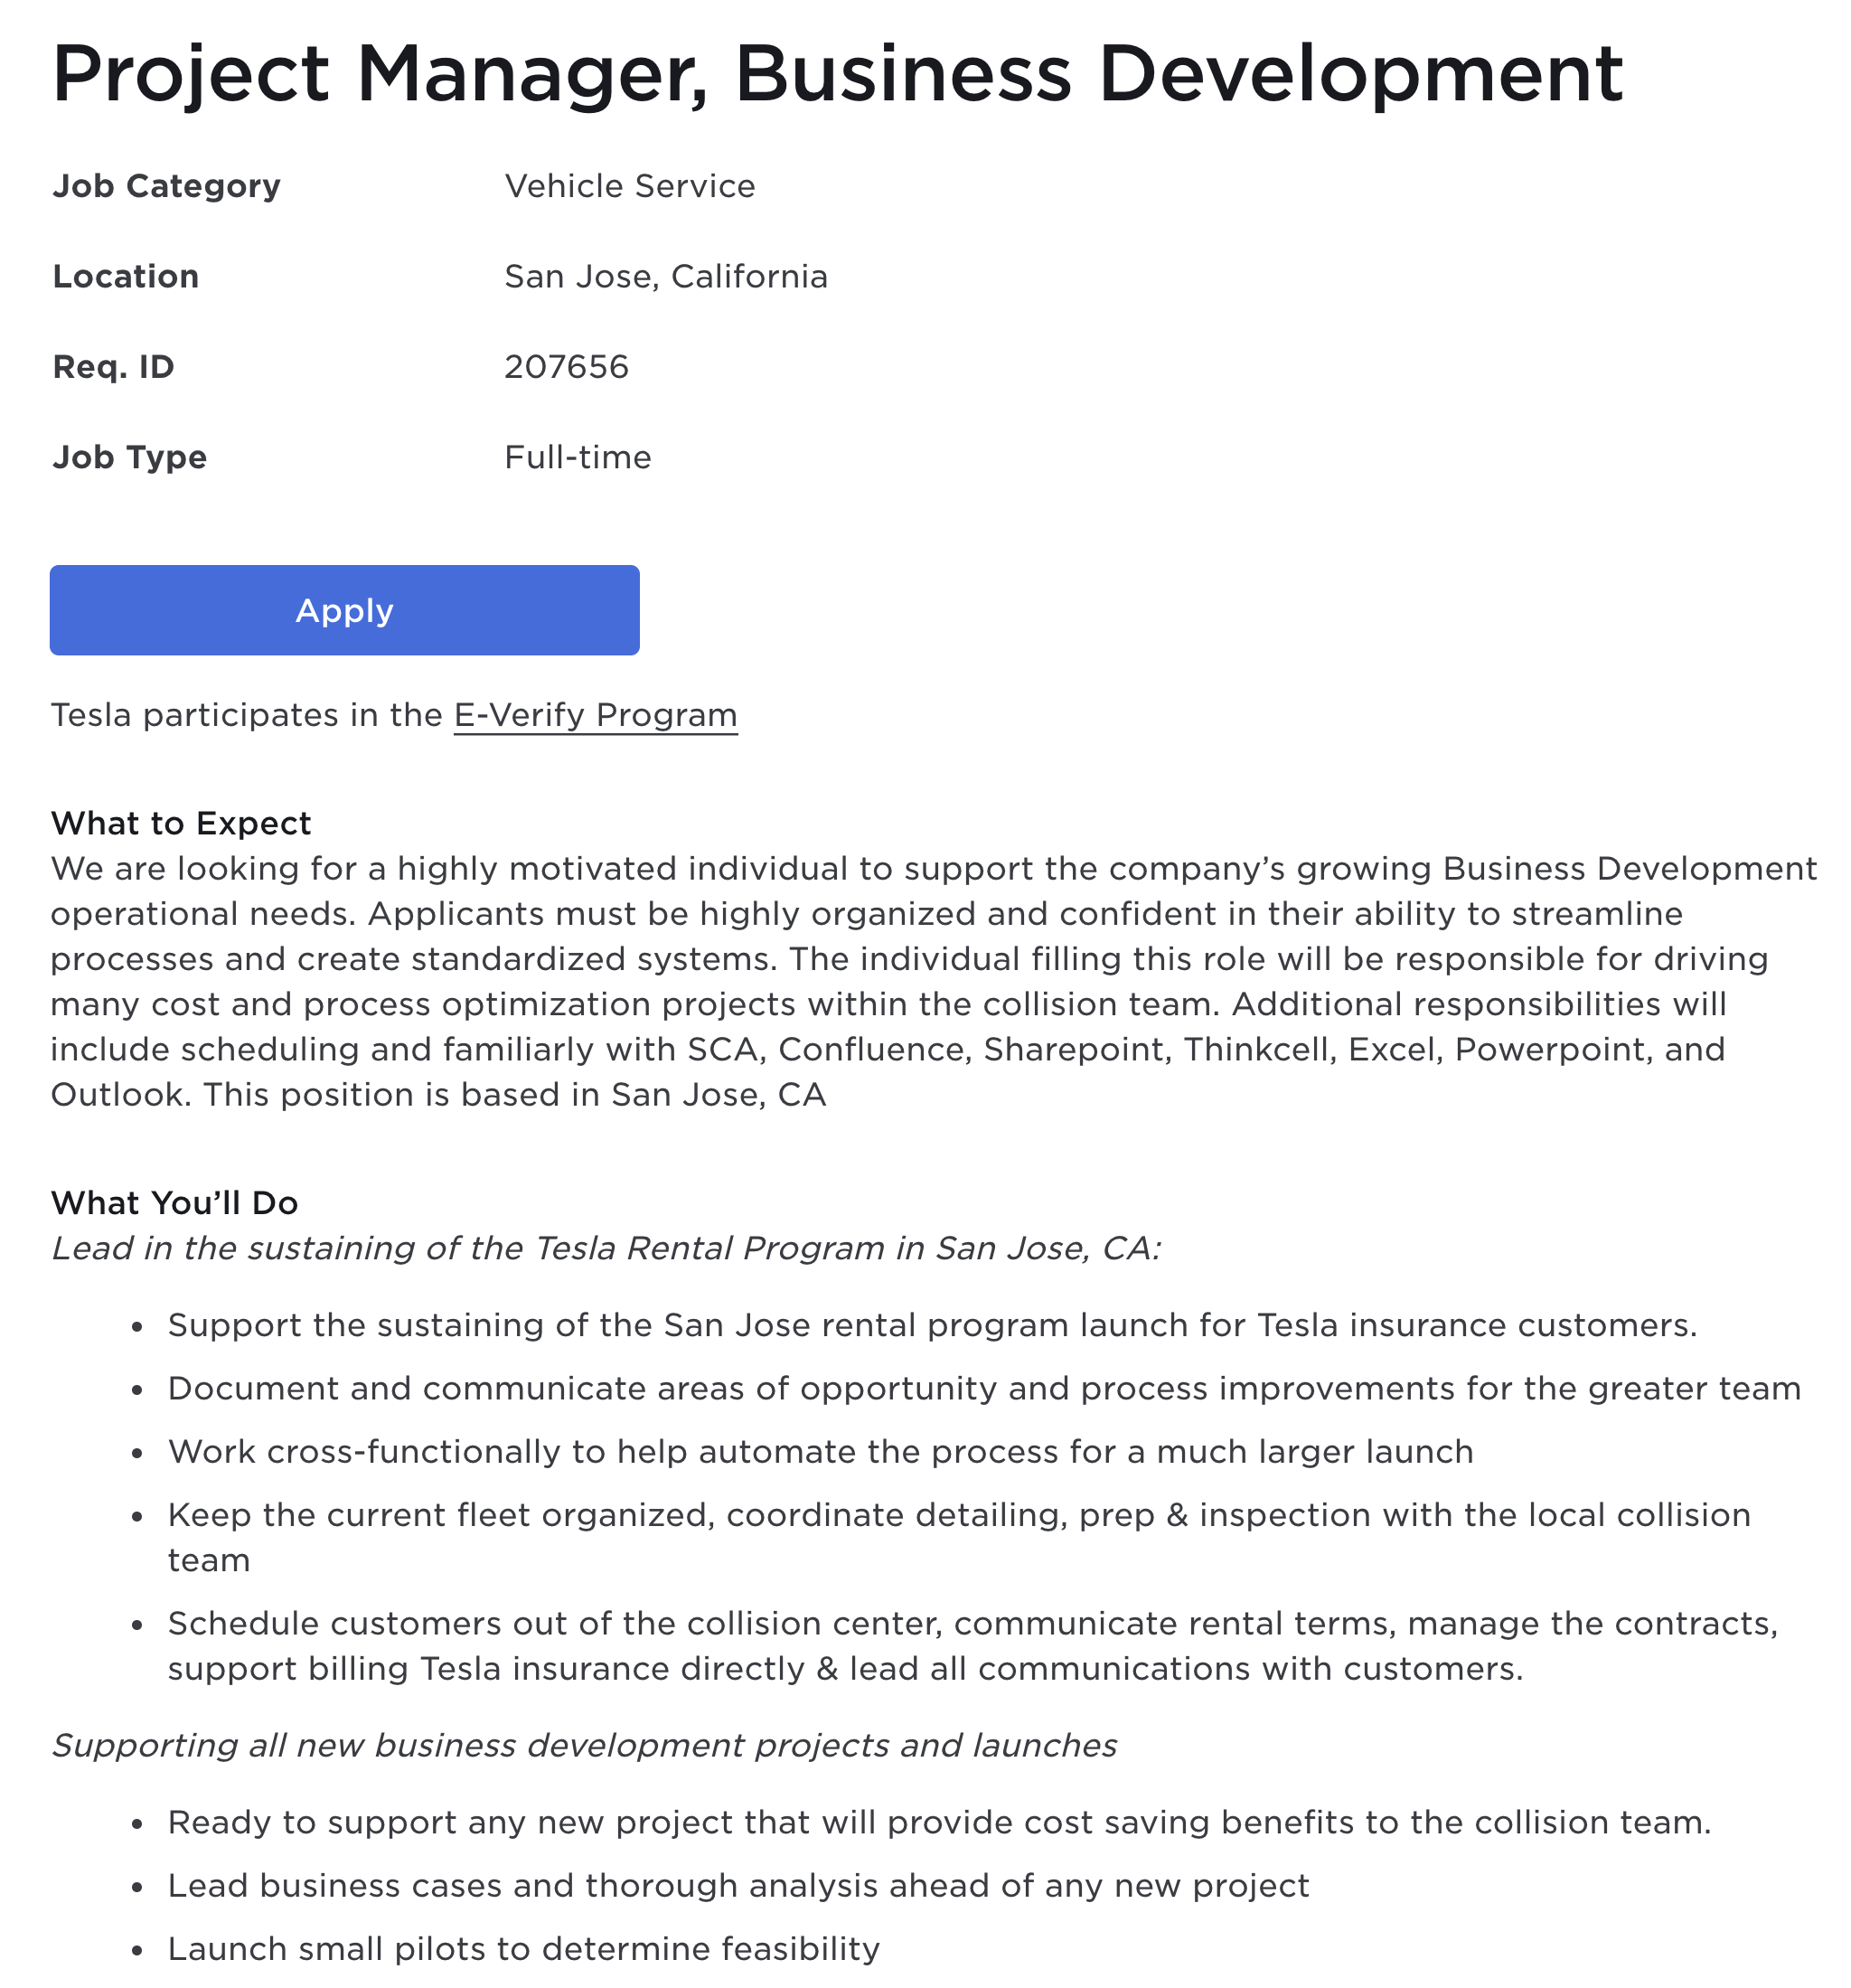The image size is (1851, 1988).
Task: Click the Lead business cases bullet
Action: pyautogui.click(x=738, y=1885)
